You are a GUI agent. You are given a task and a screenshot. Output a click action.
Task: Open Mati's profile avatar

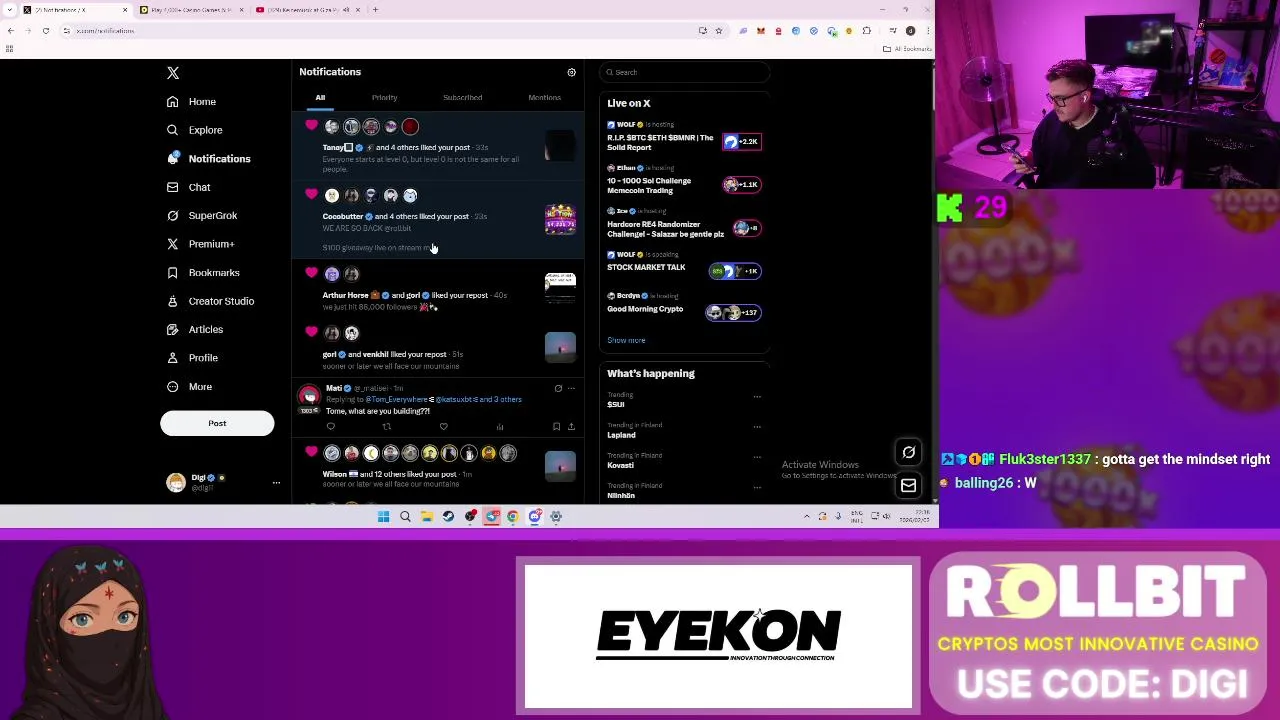click(309, 396)
